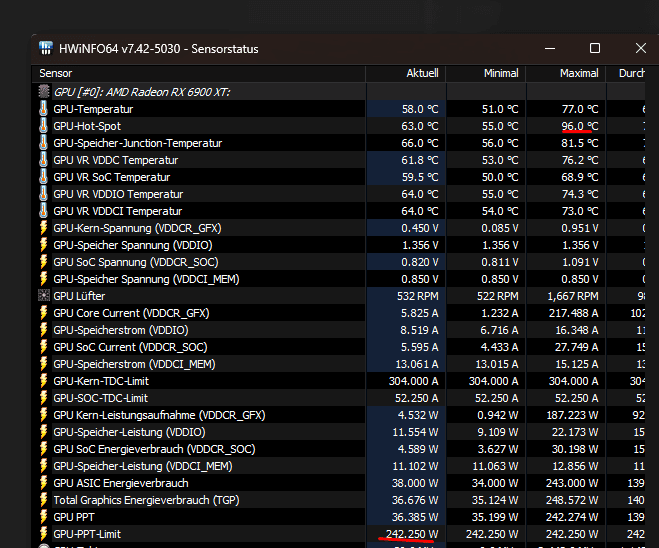Click the Aktuell column header

coord(406,74)
